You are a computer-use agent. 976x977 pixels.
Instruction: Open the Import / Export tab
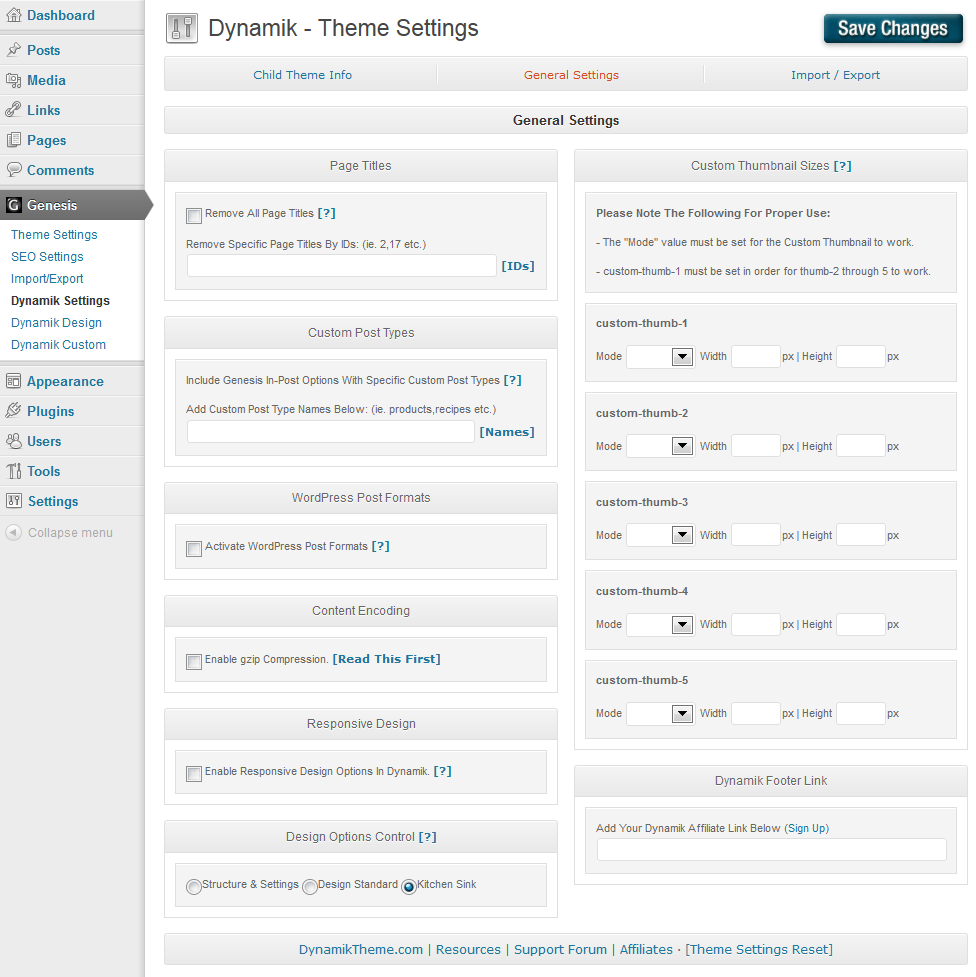click(835, 75)
